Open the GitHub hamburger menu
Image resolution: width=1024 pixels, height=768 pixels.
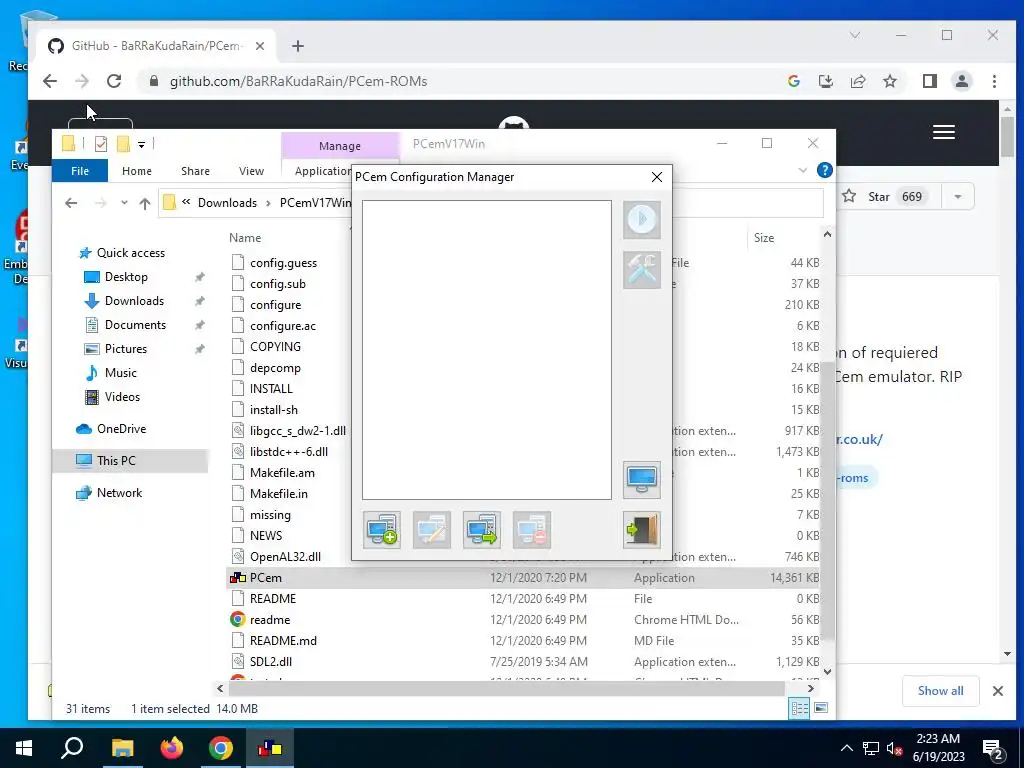tap(944, 132)
